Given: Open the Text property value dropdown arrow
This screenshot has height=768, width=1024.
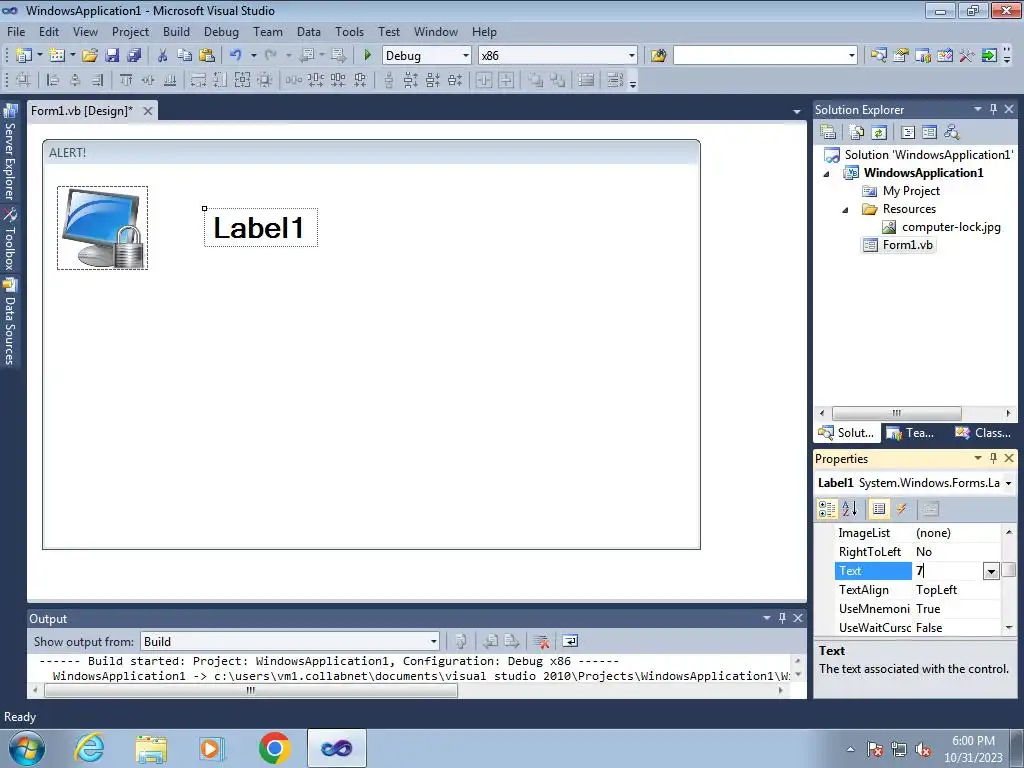Looking at the screenshot, I should tap(991, 571).
